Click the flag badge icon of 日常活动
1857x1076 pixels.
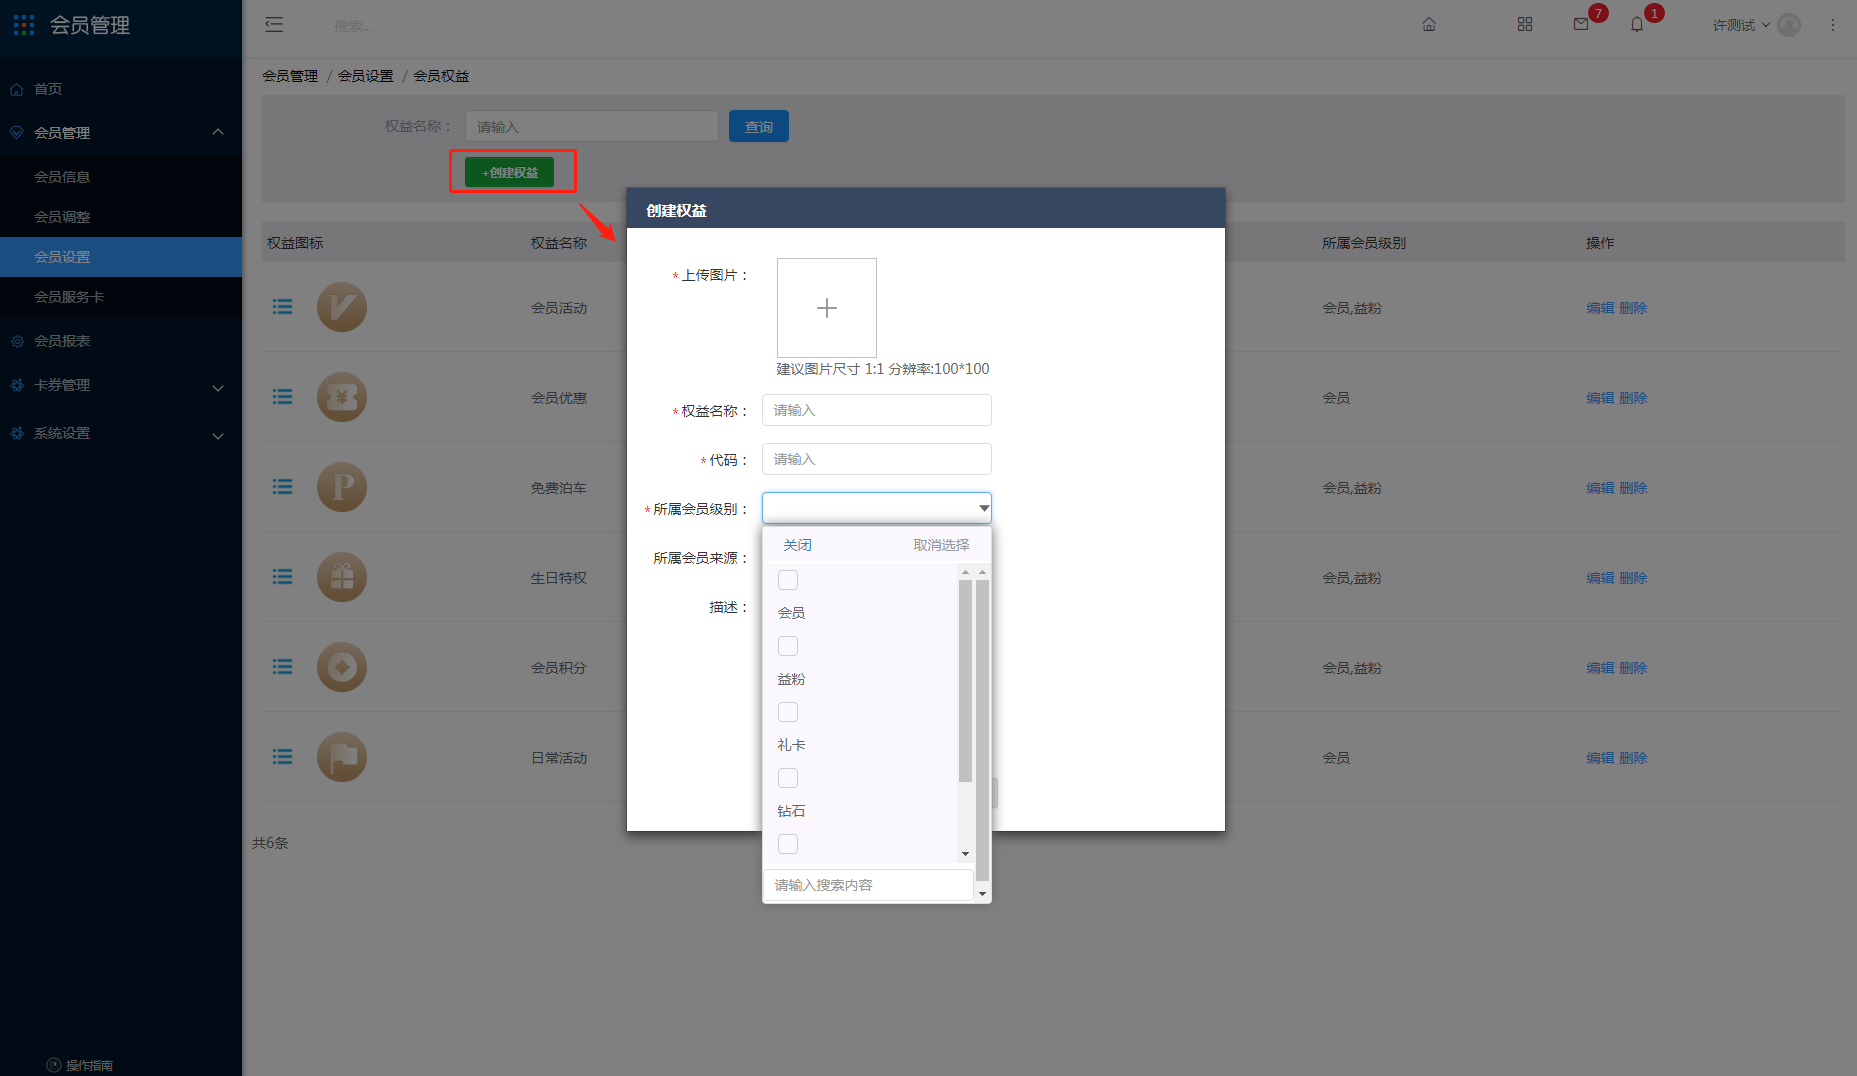(342, 757)
